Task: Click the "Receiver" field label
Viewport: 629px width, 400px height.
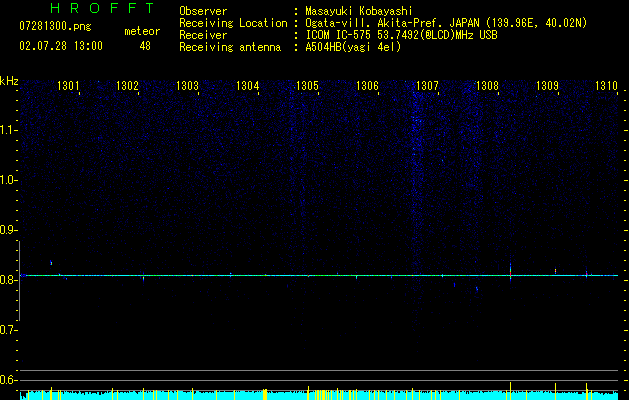Action: point(203,35)
